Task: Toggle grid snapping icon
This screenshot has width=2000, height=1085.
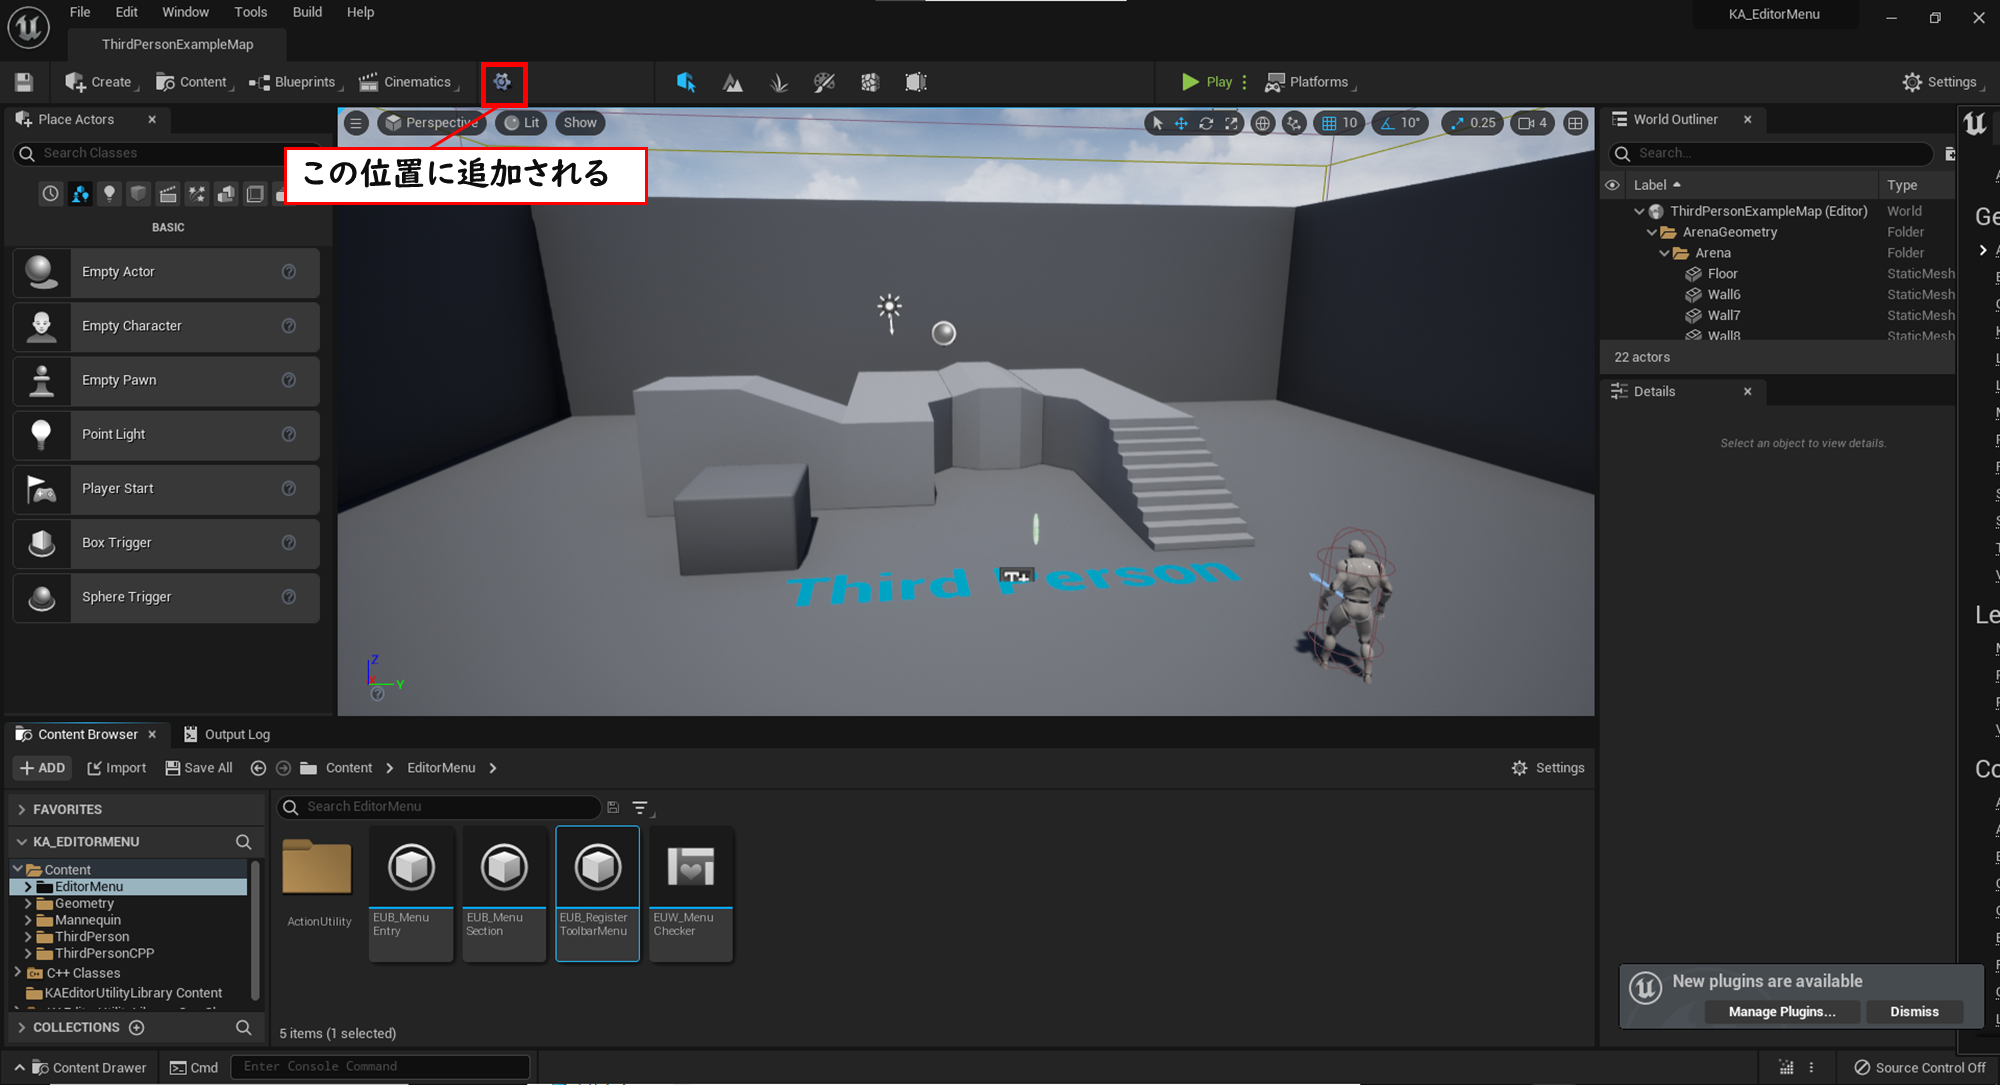Action: [x=1329, y=123]
